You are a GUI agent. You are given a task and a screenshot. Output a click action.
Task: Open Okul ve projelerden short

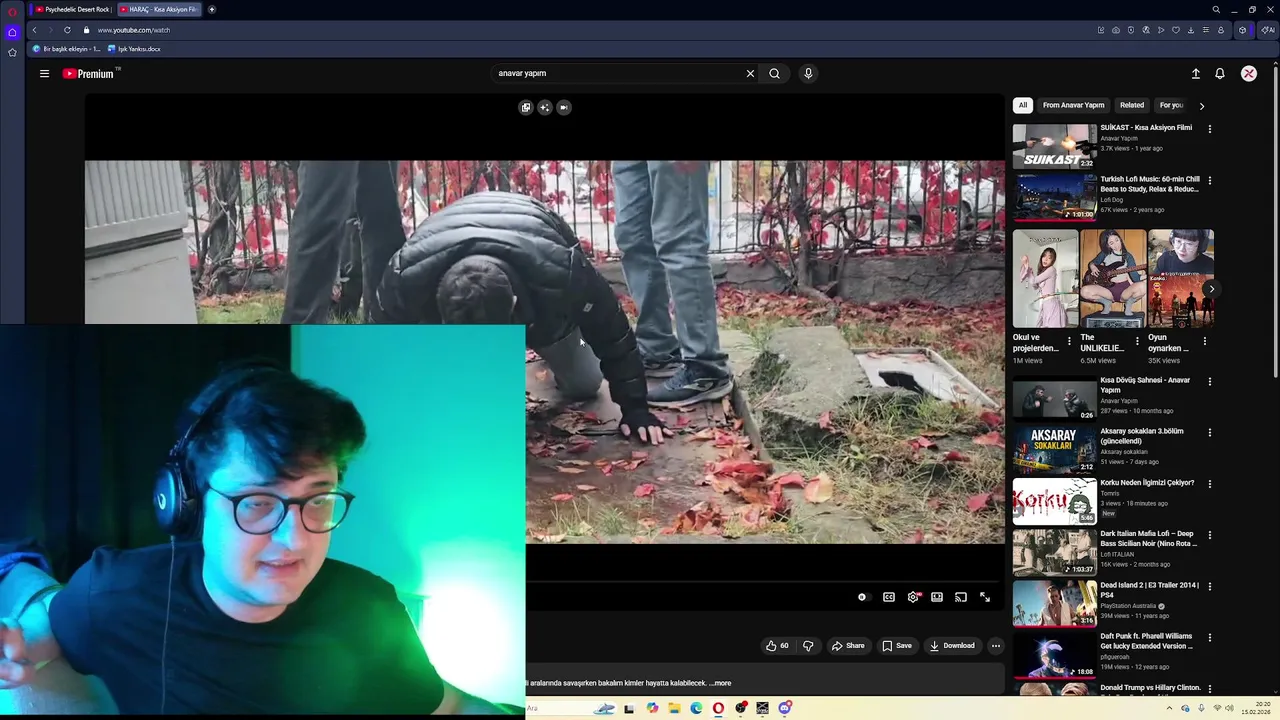tap(1045, 279)
